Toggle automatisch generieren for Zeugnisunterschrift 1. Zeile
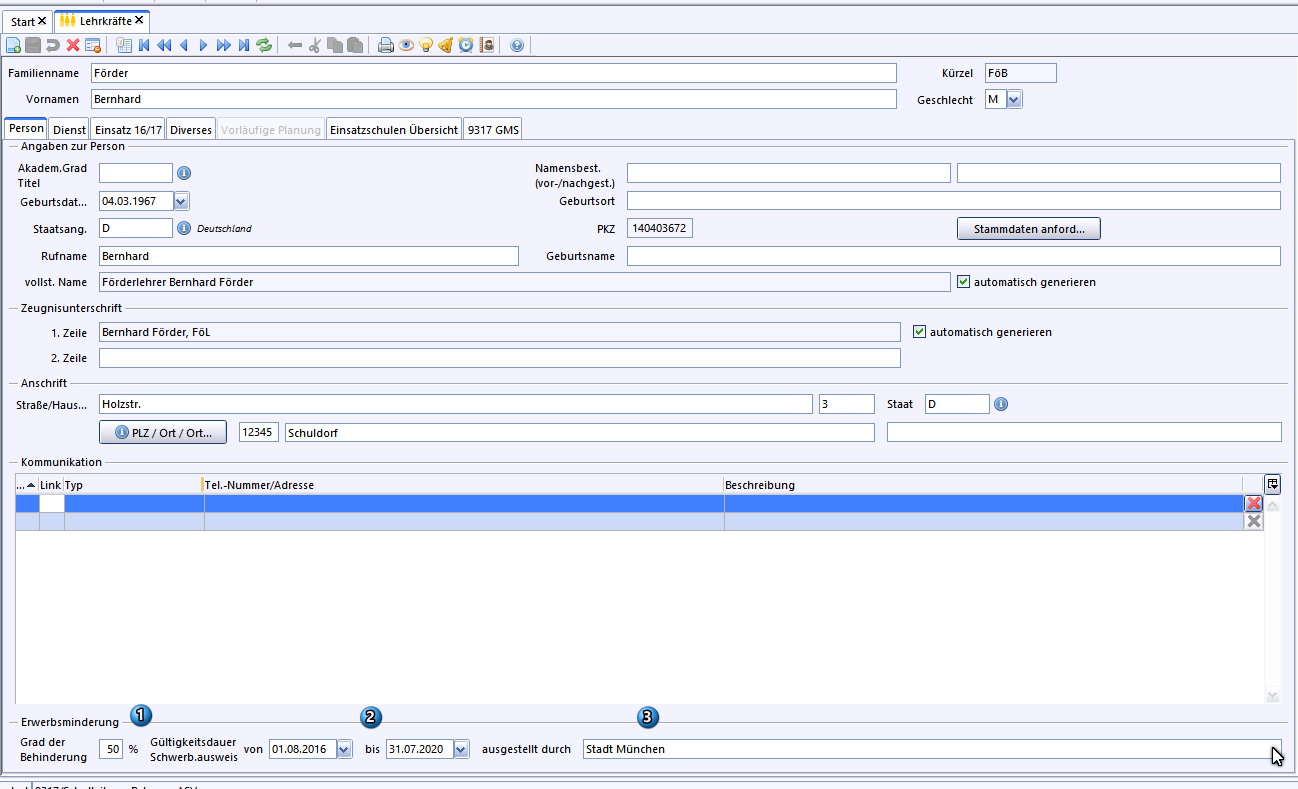The height and width of the screenshot is (789, 1298). pyautogui.click(x=920, y=332)
